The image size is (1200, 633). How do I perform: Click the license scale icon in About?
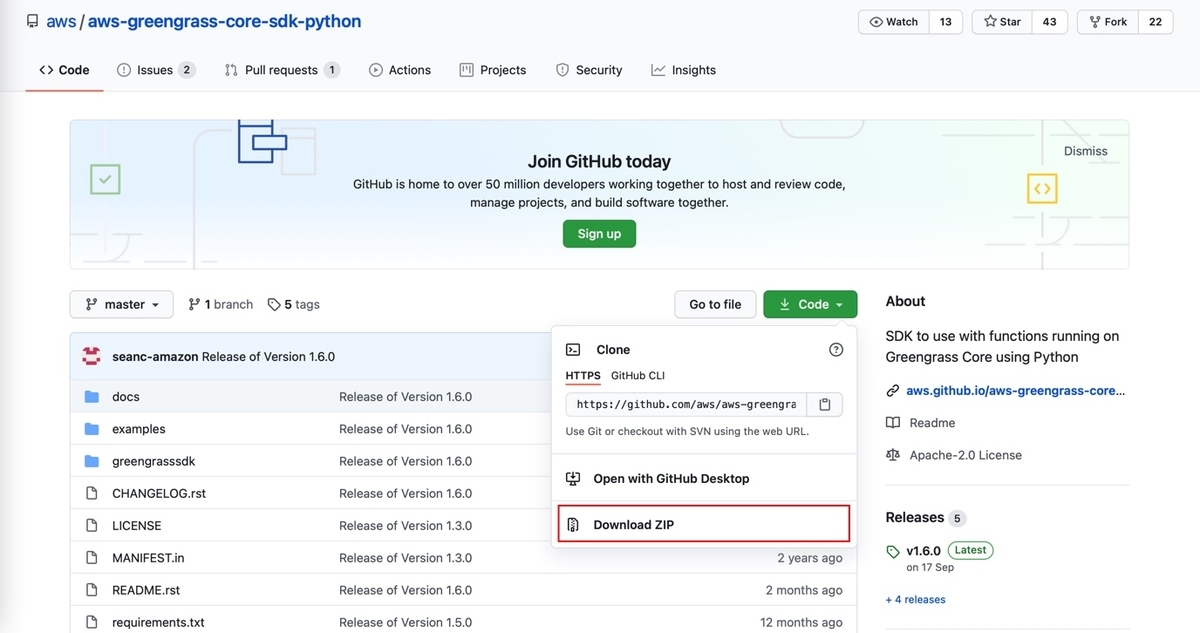point(893,455)
